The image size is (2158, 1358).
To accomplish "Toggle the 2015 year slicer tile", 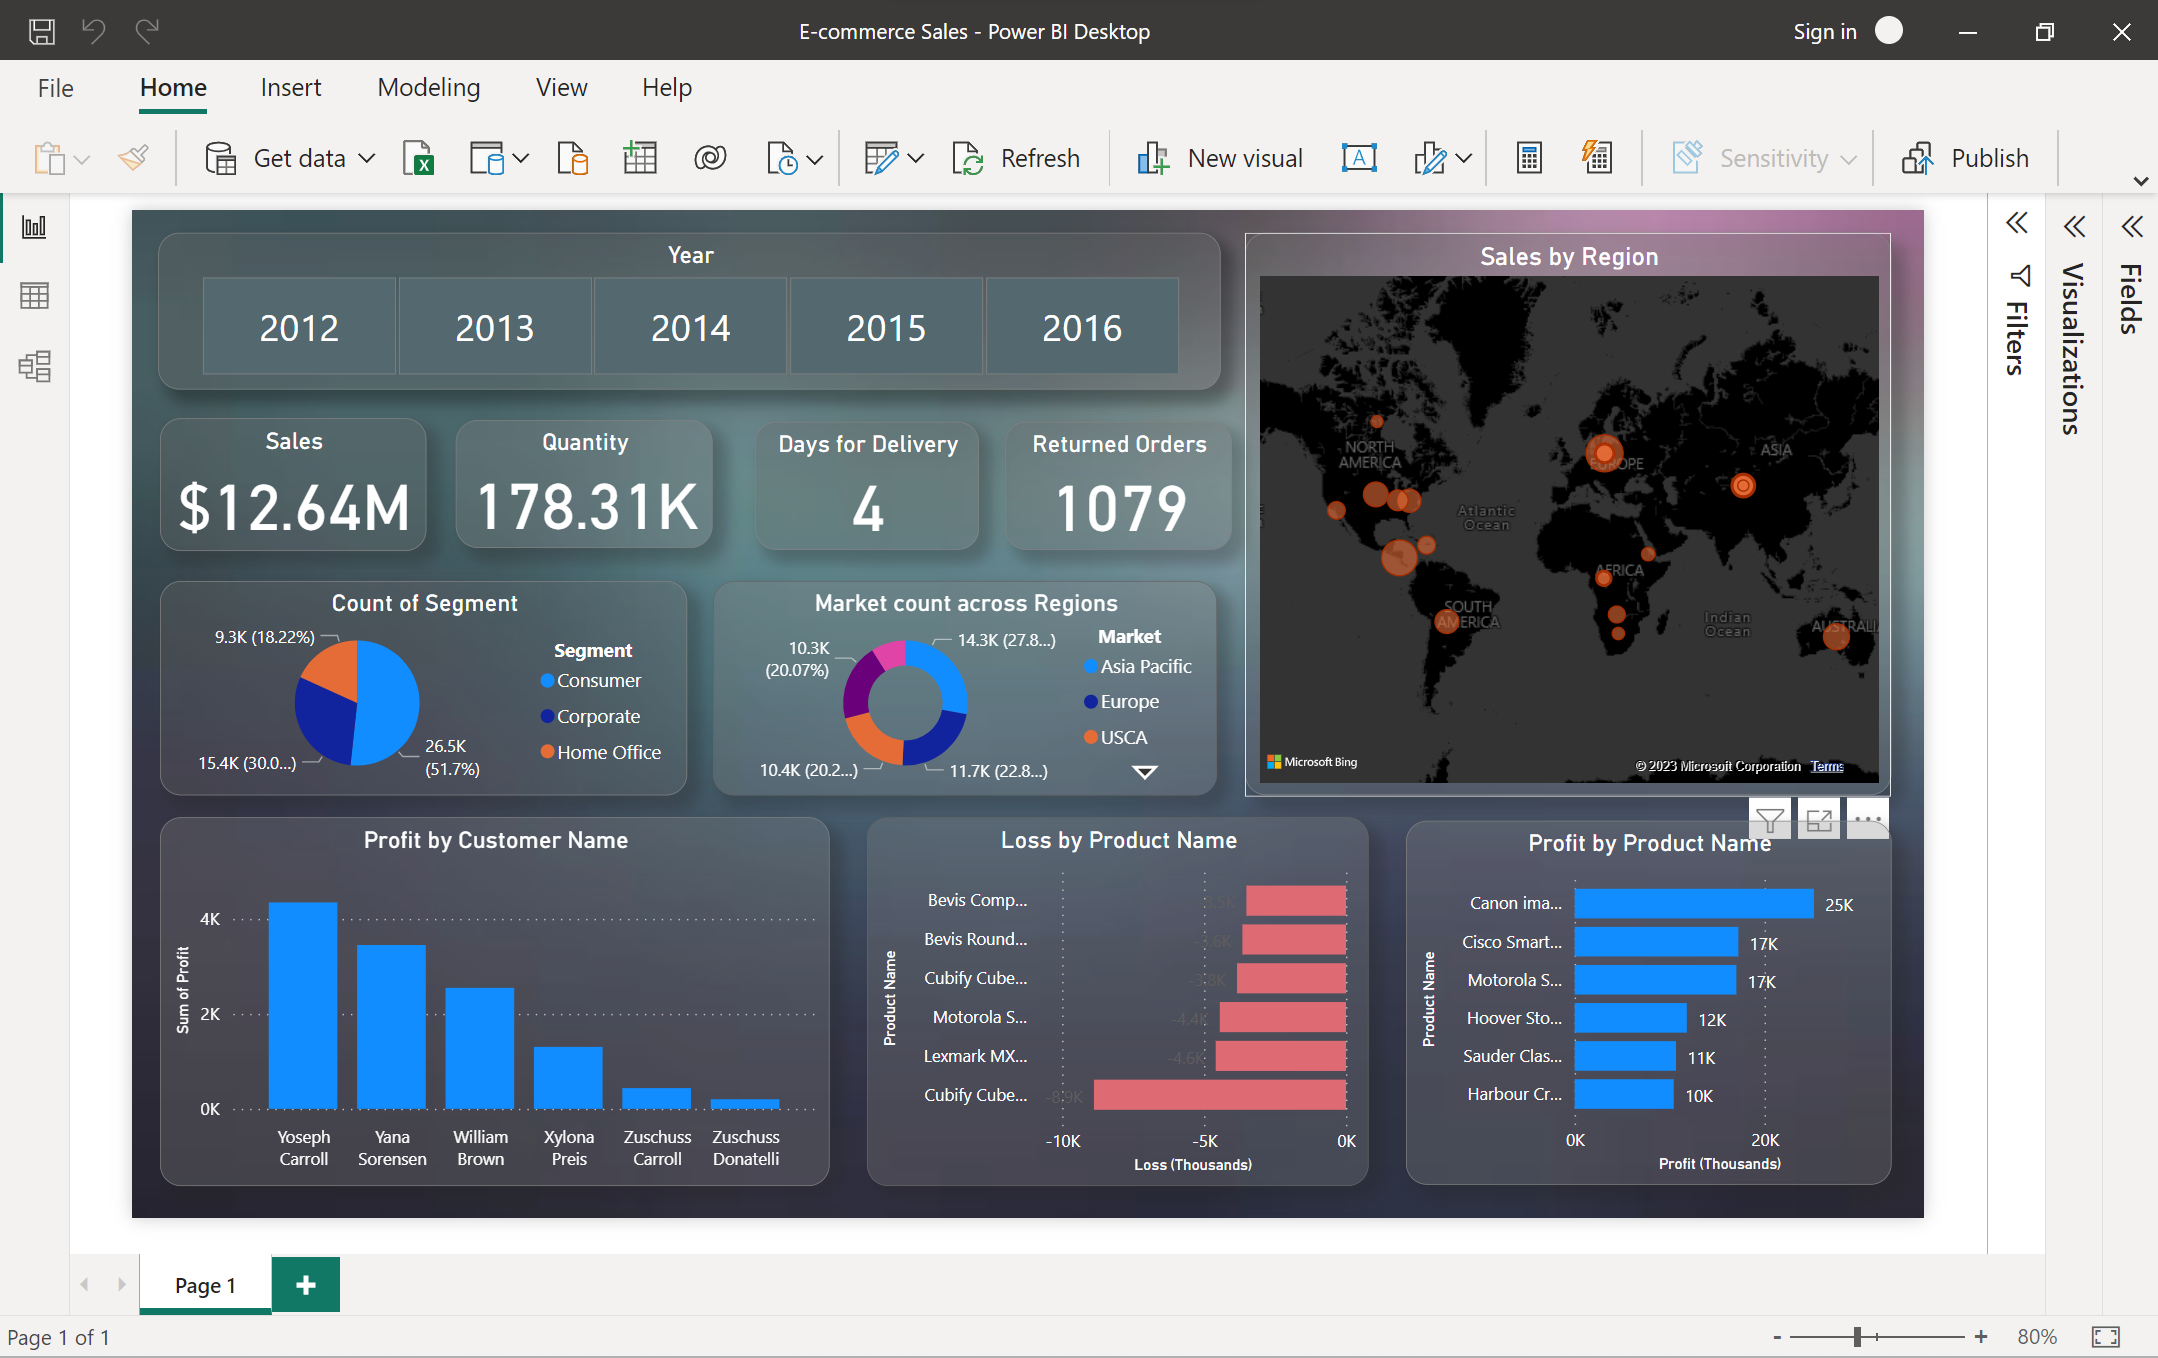I will tap(886, 327).
